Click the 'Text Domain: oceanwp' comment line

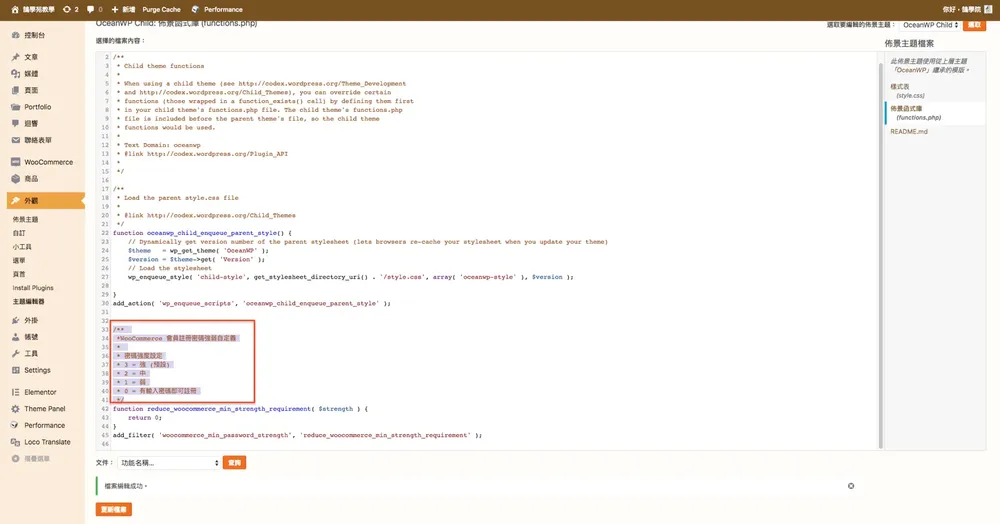click(162, 145)
